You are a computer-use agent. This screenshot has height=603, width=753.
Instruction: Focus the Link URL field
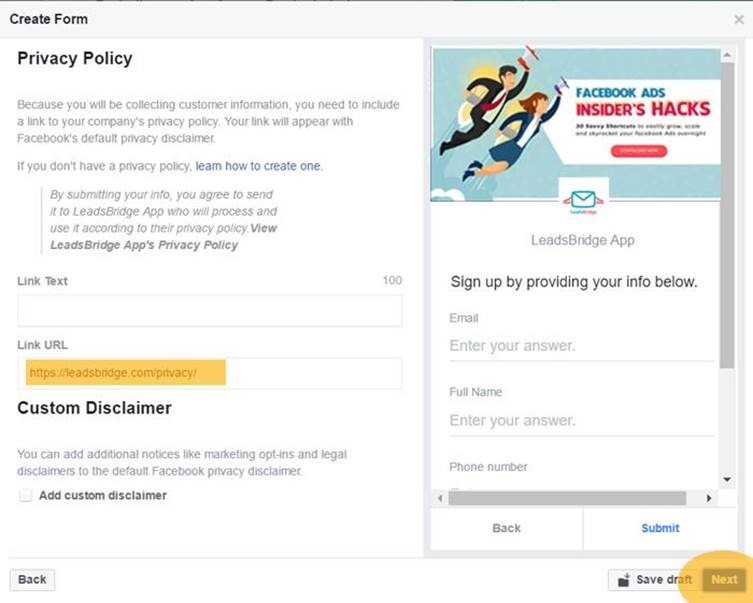(209, 373)
